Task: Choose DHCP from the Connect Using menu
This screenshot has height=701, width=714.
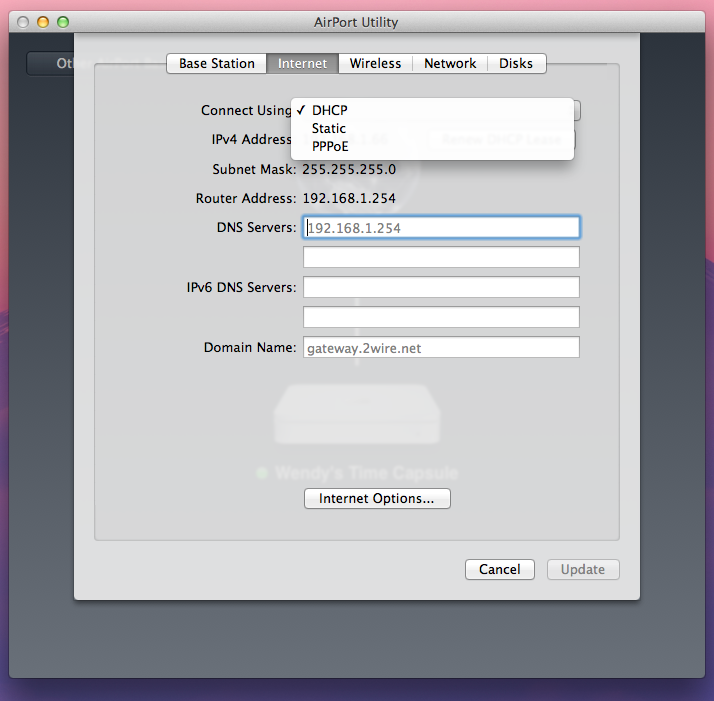Action: pyautogui.click(x=432, y=110)
